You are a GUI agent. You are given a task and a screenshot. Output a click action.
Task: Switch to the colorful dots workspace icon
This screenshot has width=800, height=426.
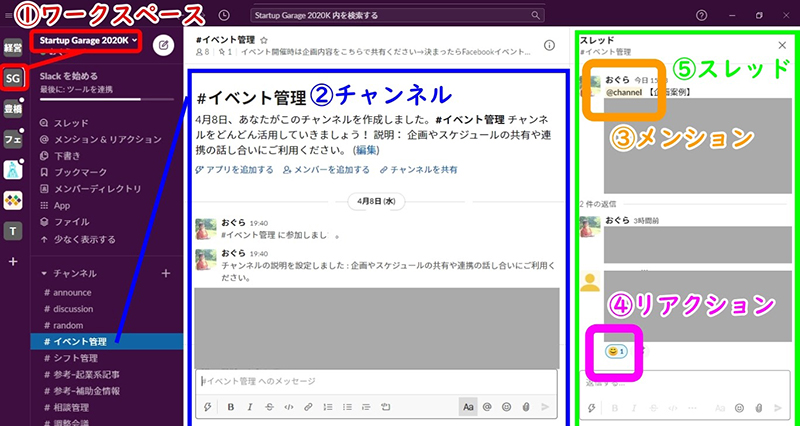[x=13, y=201]
